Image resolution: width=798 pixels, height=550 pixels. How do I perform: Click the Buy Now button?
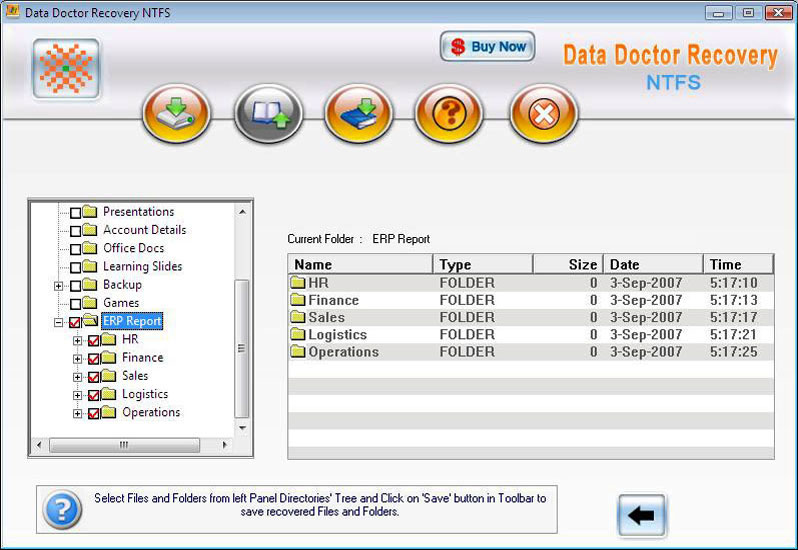pos(487,46)
